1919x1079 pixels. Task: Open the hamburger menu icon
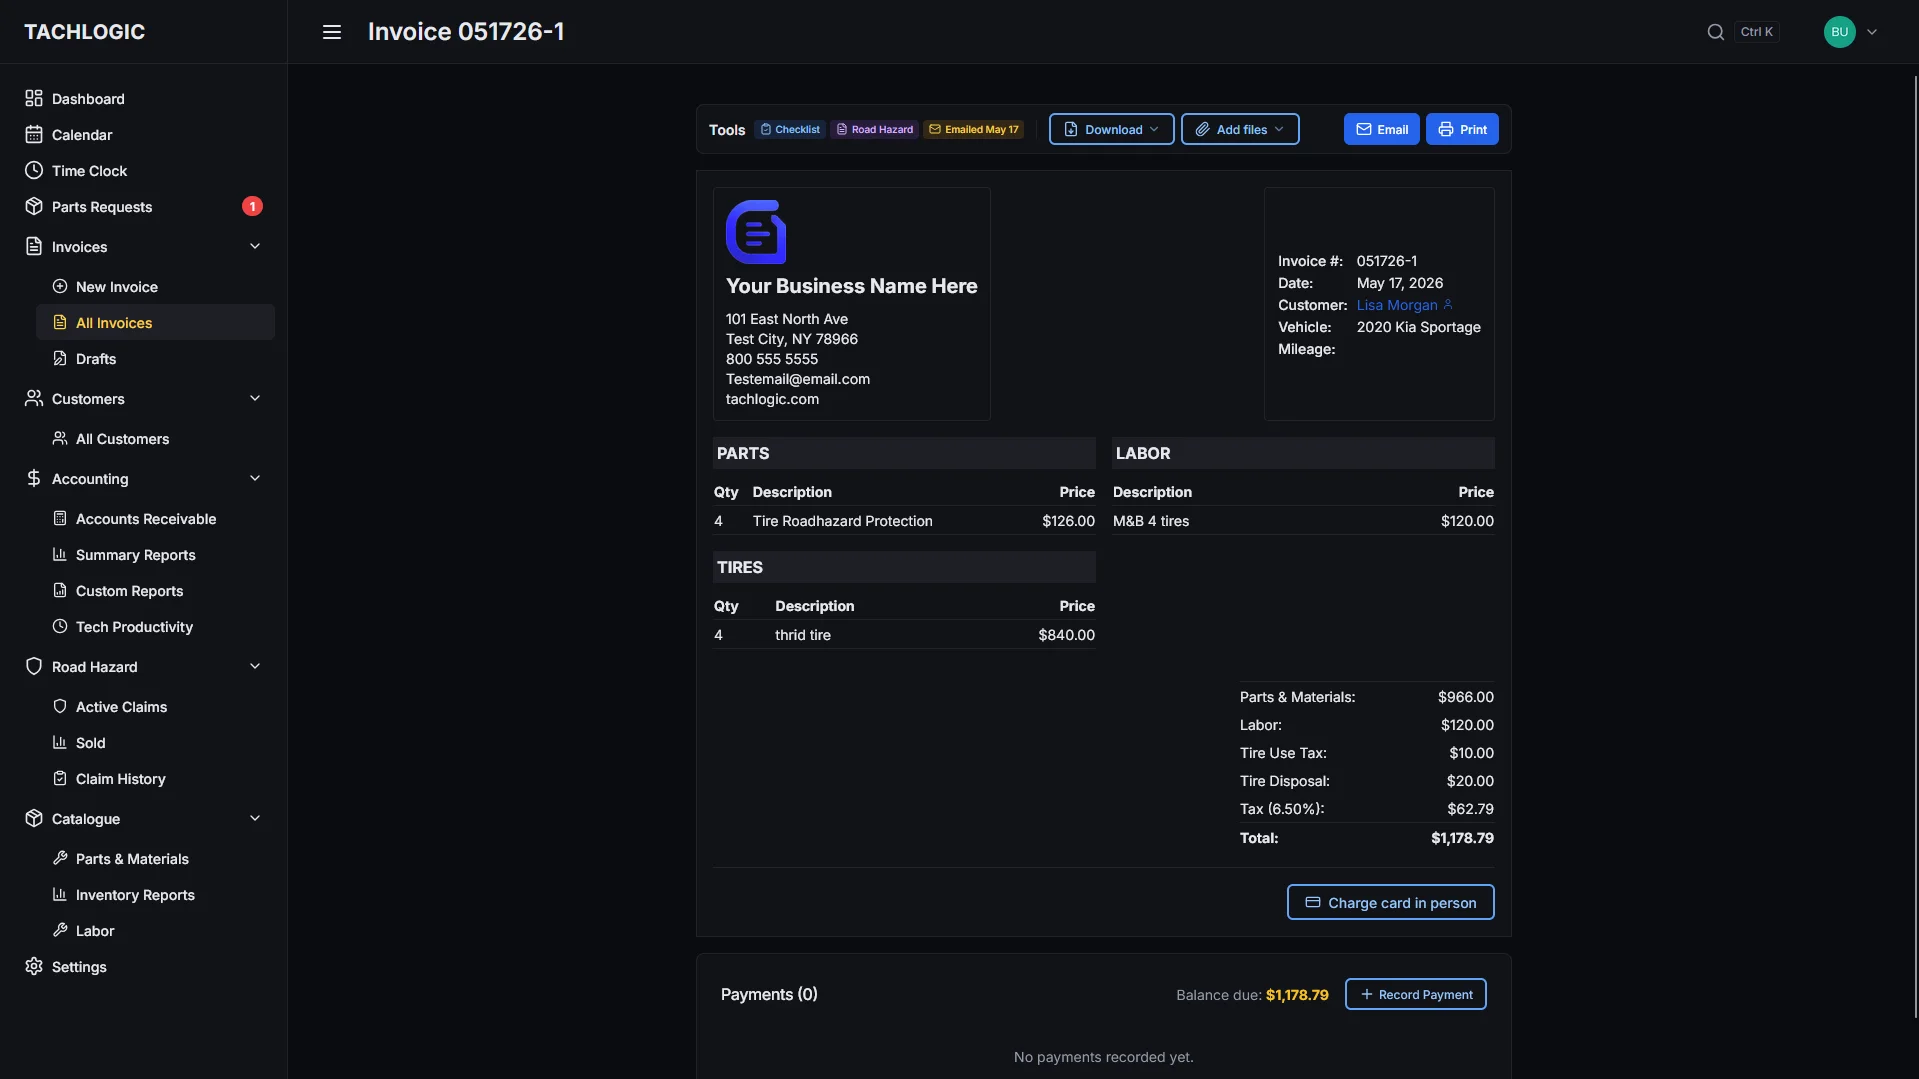click(x=332, y=32)
